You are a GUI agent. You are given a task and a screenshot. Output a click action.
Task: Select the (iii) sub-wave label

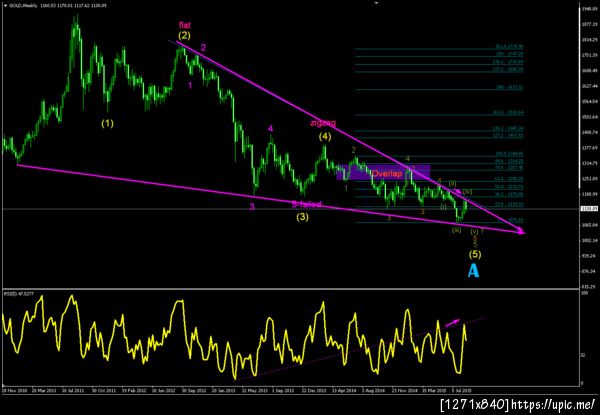coord(456,230)
